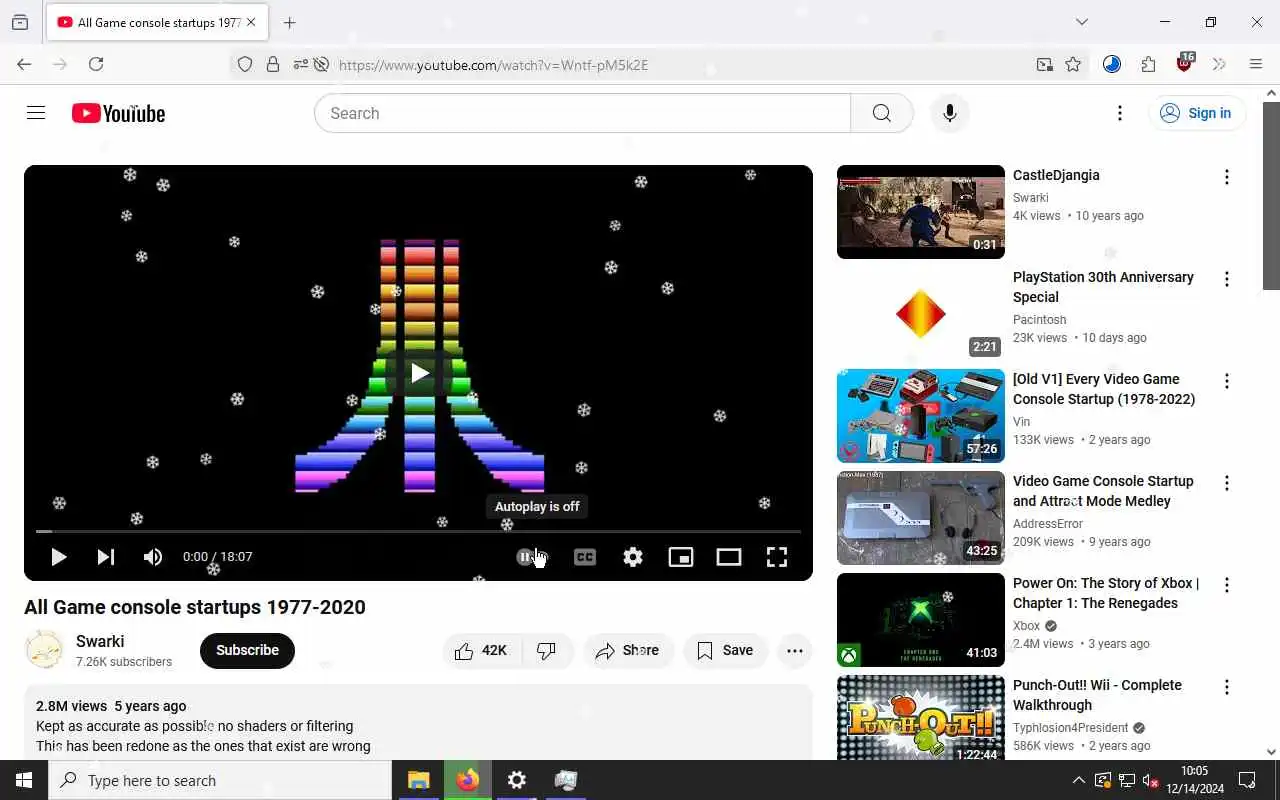
Task: Open the uBlock Origin extension icon
Action: coord(1185,63)
